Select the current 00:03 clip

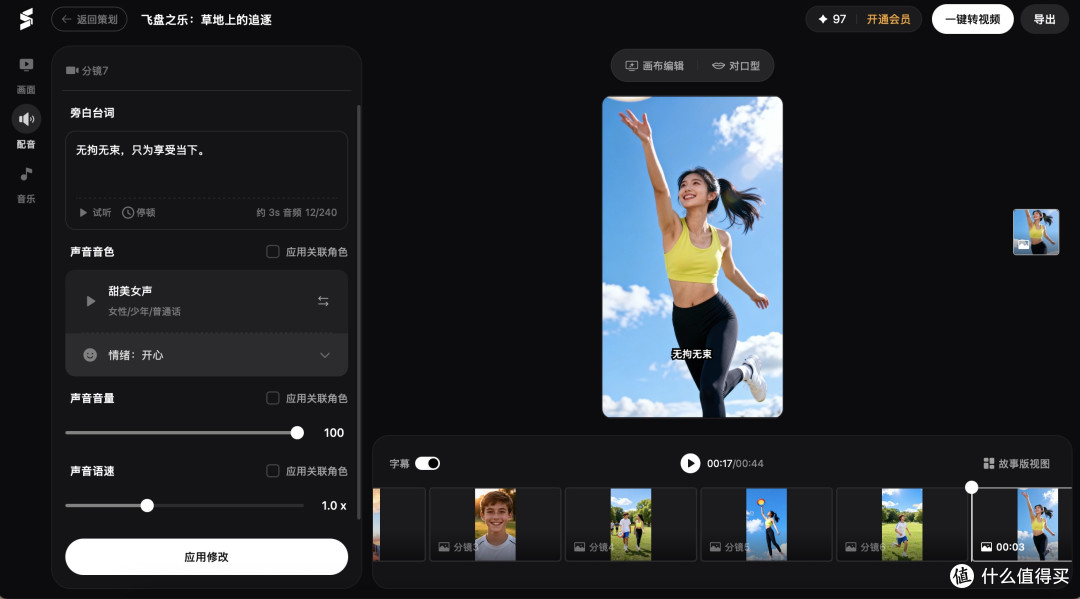(x=1022, y=524)
